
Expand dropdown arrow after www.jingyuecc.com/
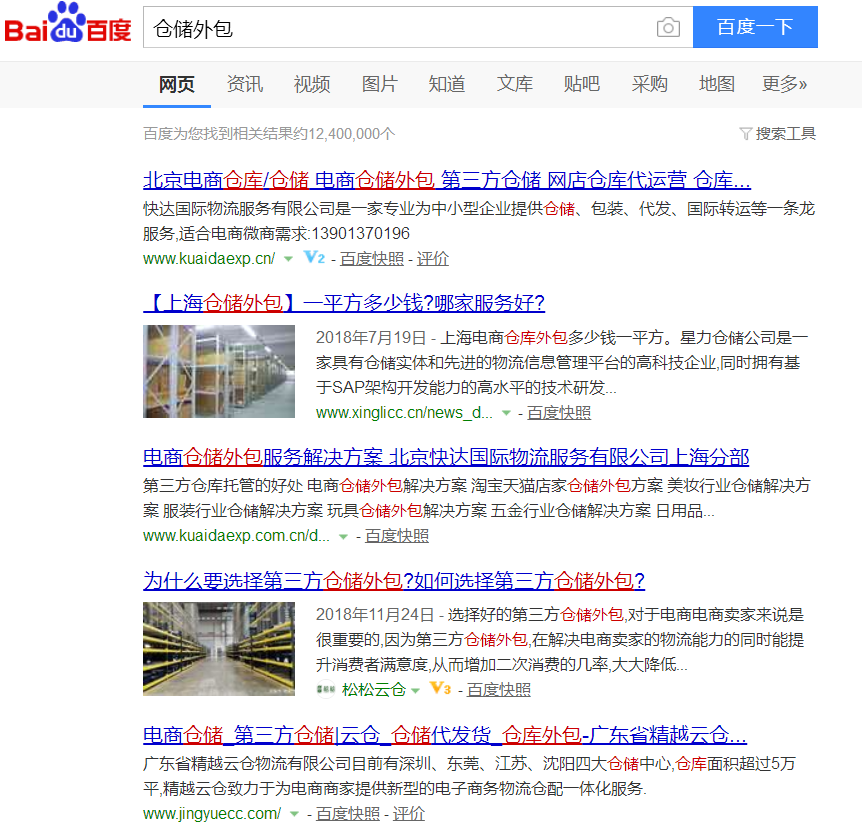coord(295,814)
